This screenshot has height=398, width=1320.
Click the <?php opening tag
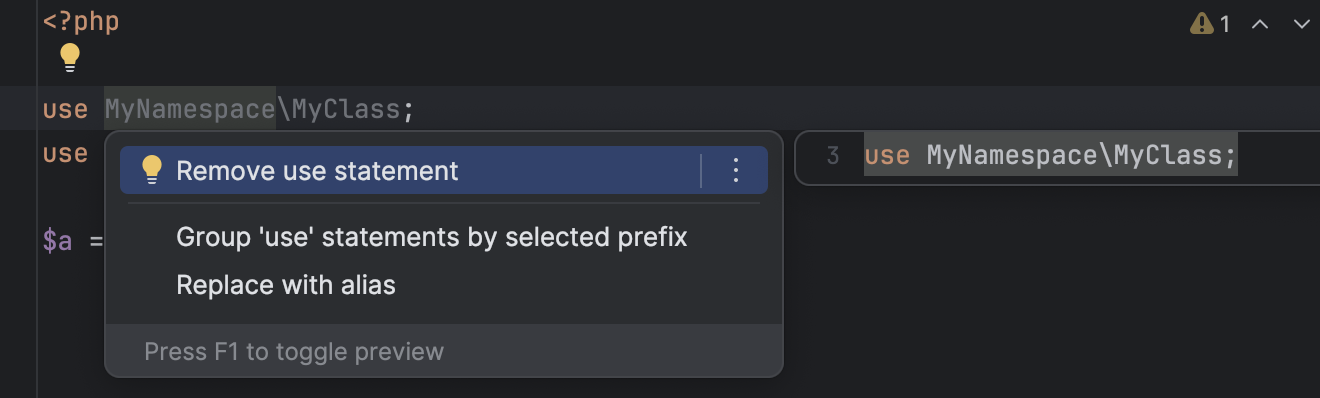pos(81,21)
